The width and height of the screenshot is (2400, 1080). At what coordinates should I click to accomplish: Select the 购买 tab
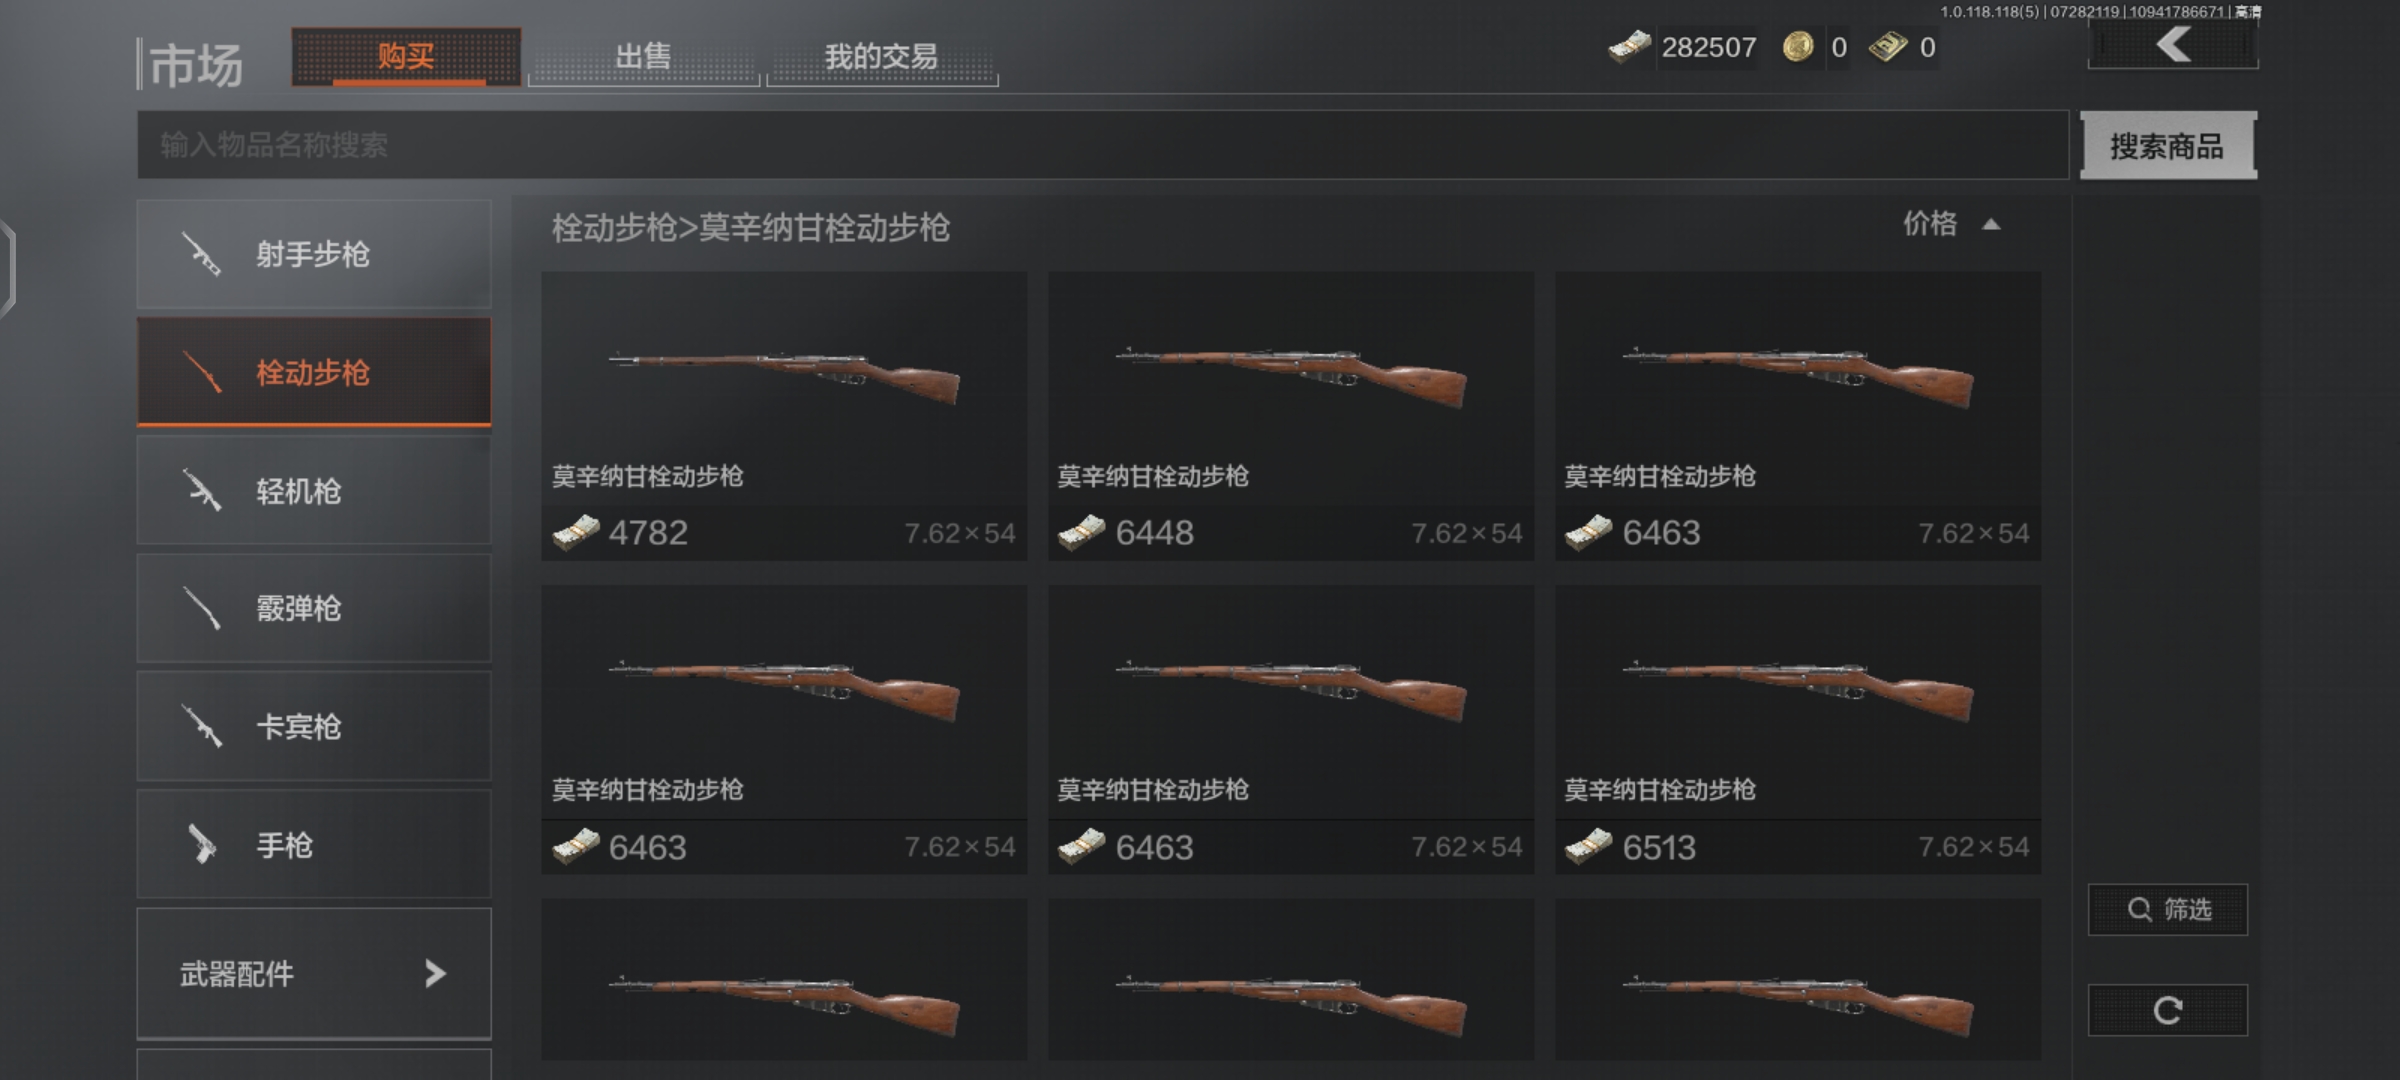click(406, 56)
